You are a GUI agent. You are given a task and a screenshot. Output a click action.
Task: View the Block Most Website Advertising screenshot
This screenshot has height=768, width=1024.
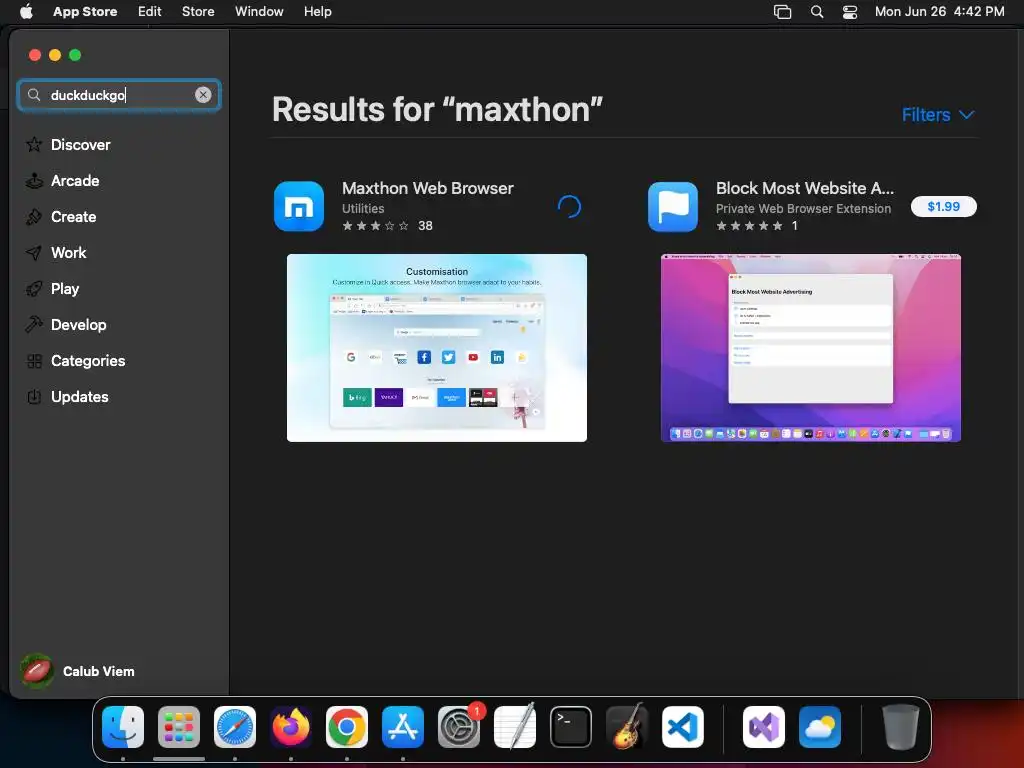click(810, 347)
